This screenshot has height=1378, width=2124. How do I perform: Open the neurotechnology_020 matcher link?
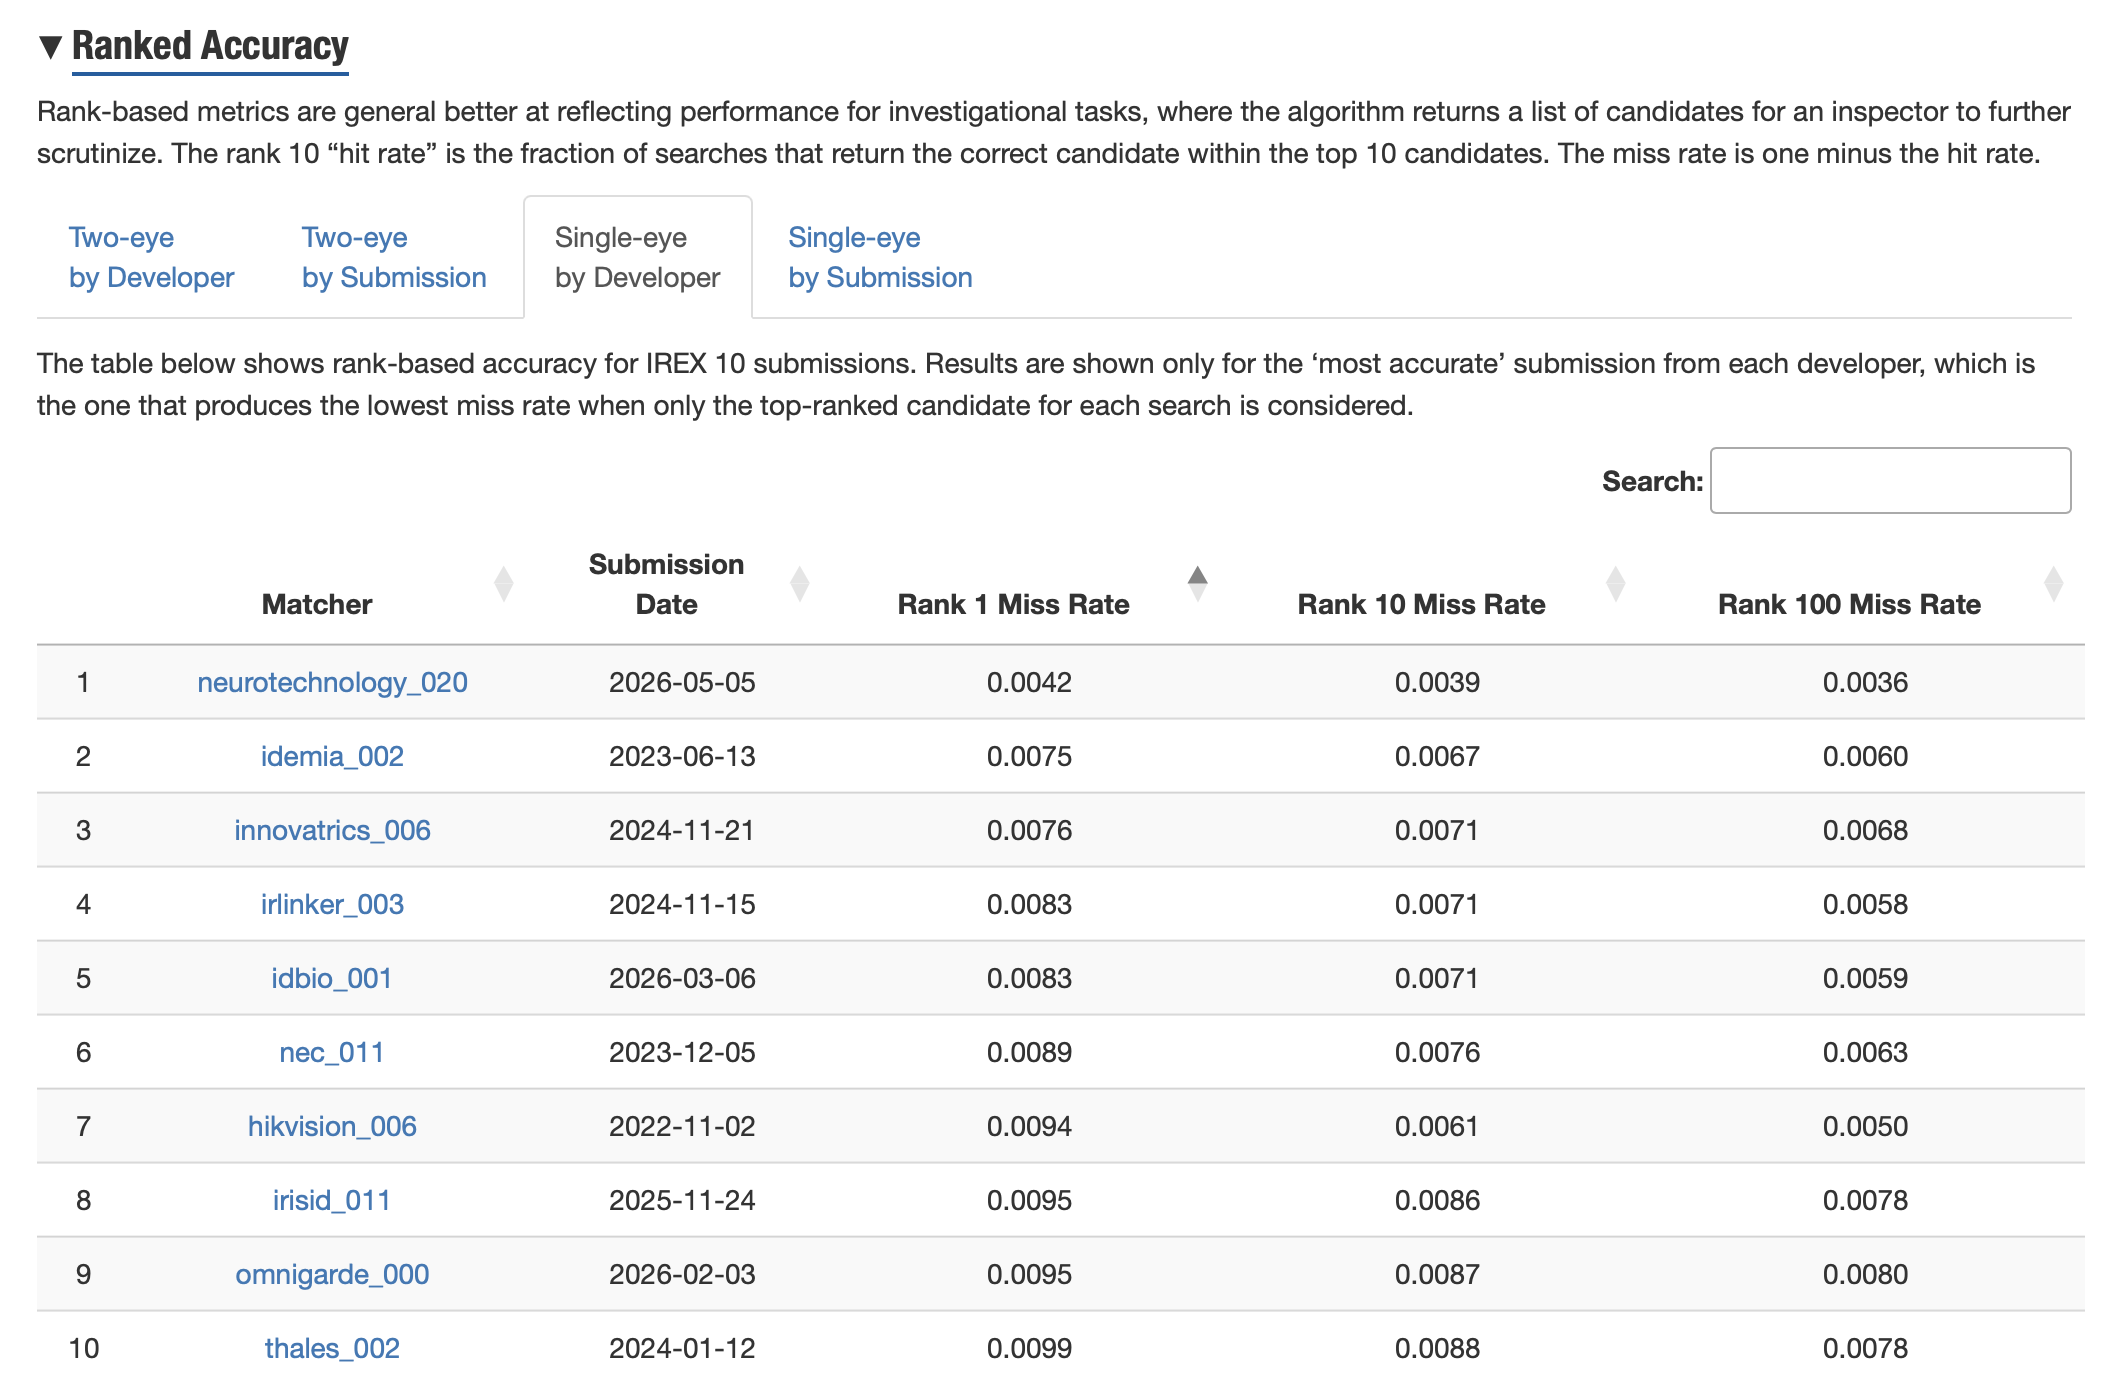coord(332,682)
